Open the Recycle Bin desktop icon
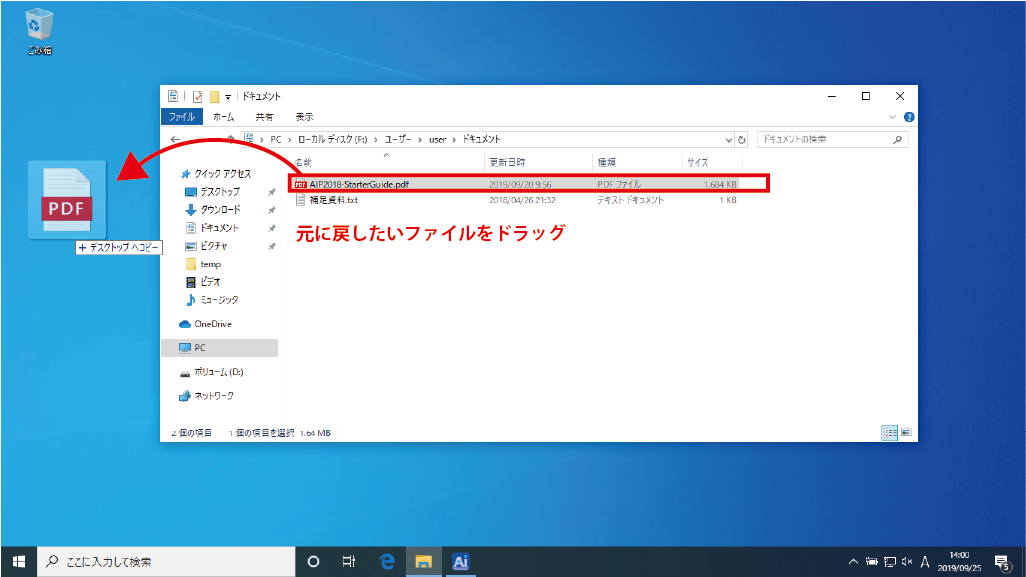This screenshot has width=1026, height=577. pyautogui.click(x=40, y=28)
